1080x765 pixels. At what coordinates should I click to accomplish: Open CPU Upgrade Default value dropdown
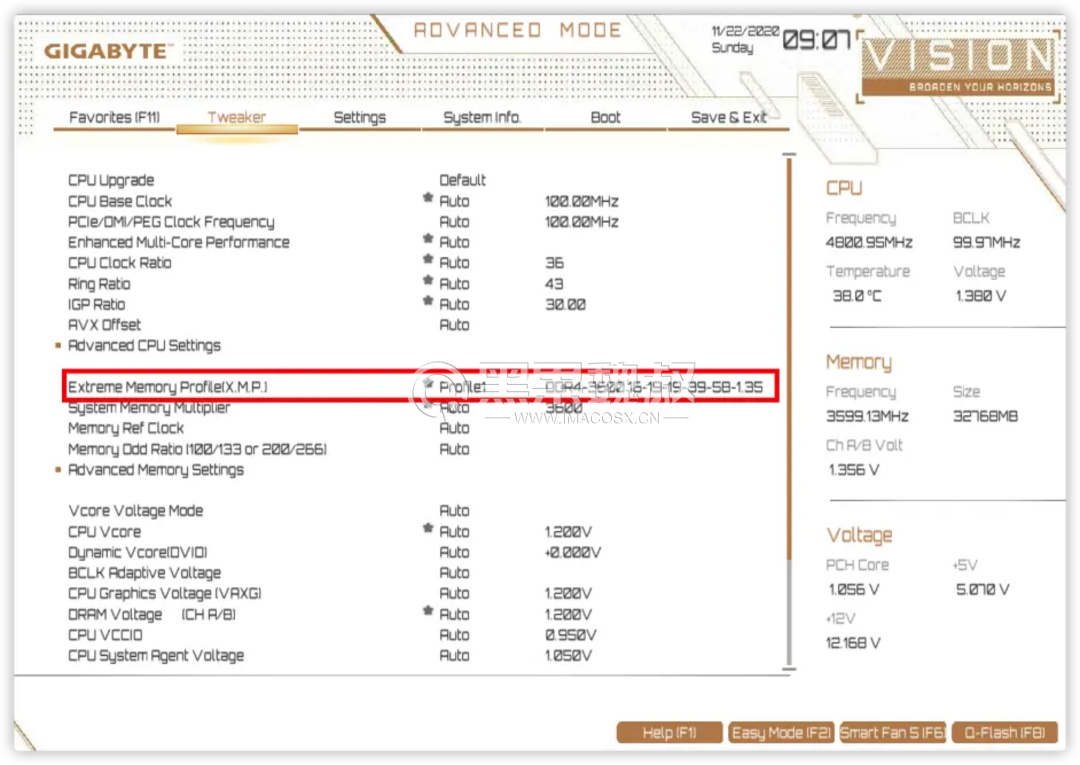[462, 180]
